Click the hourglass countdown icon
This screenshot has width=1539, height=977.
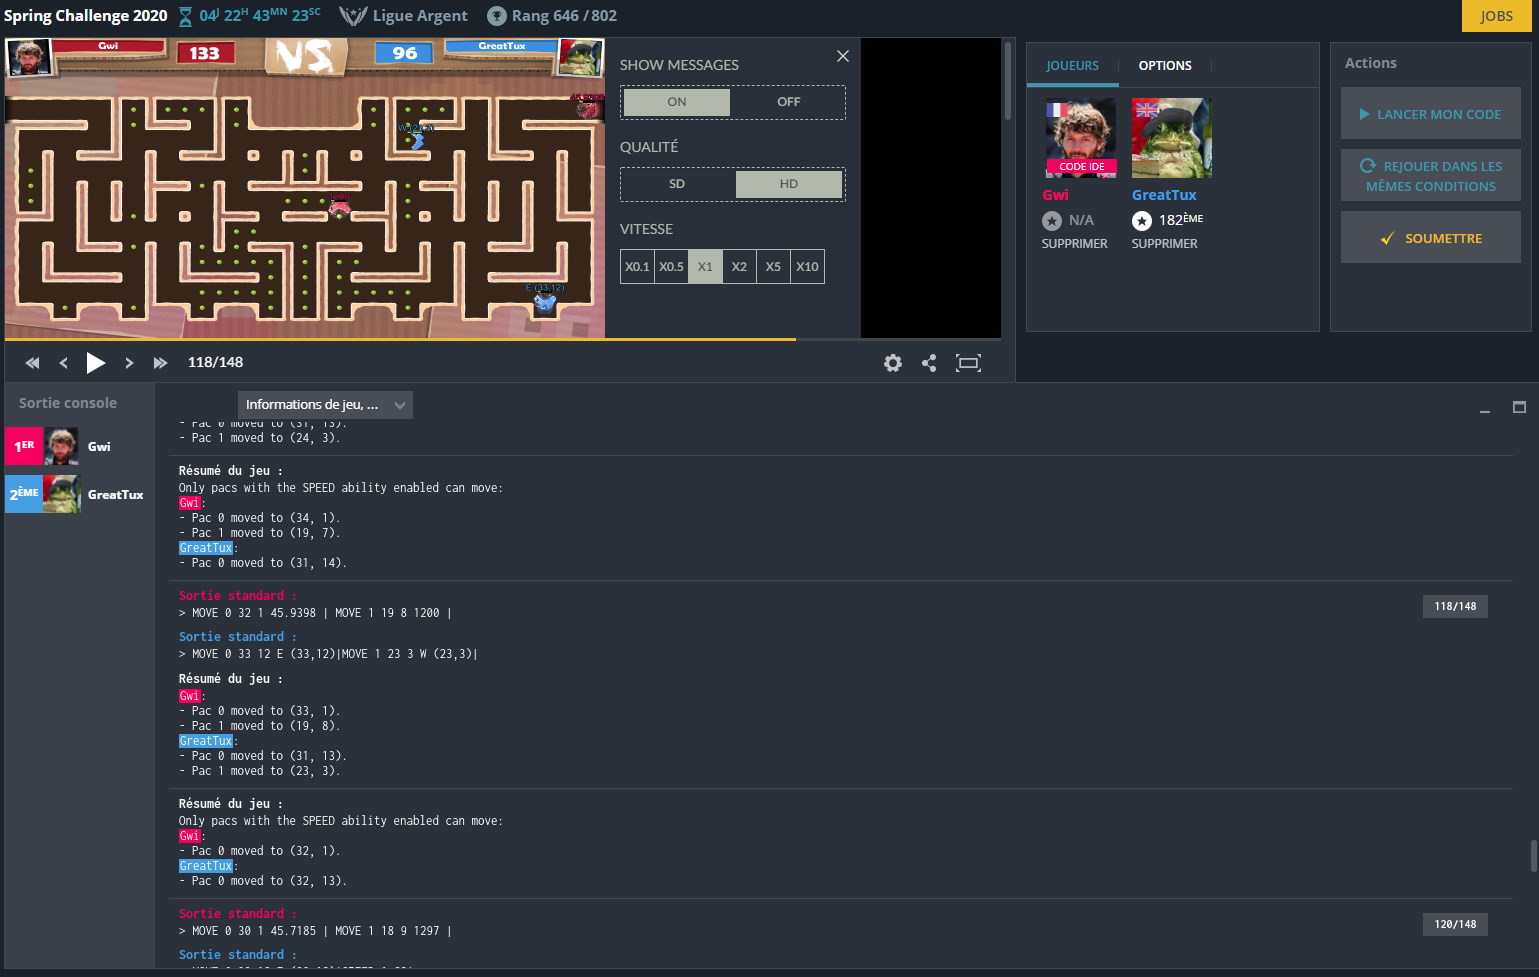point(186,16)
